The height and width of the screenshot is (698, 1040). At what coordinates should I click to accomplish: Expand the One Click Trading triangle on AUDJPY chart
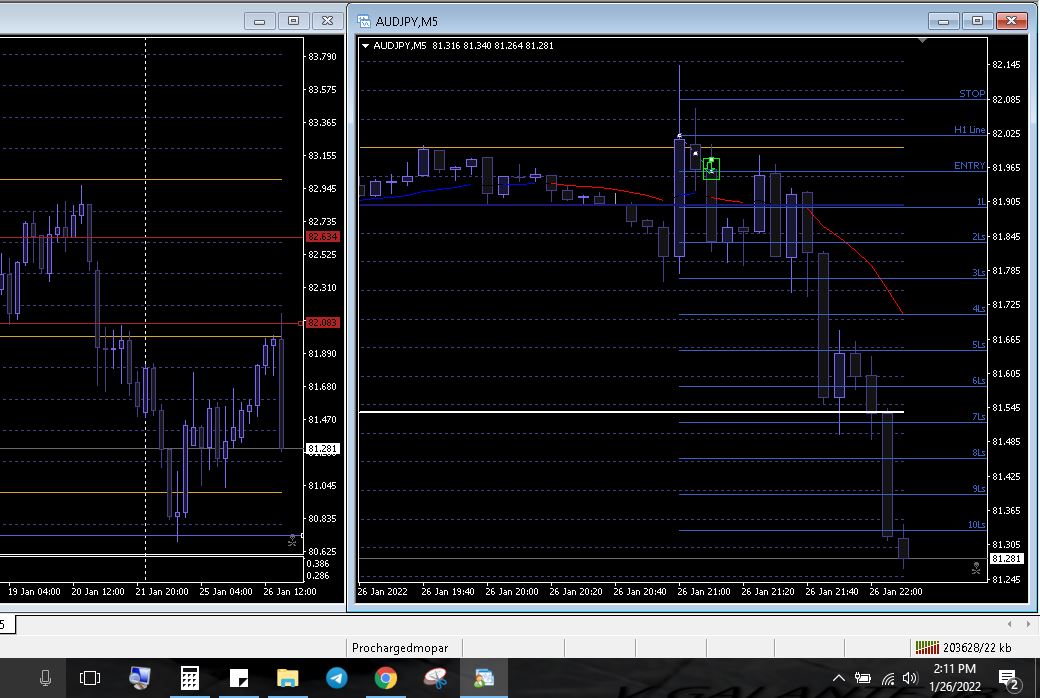(366, 46)
